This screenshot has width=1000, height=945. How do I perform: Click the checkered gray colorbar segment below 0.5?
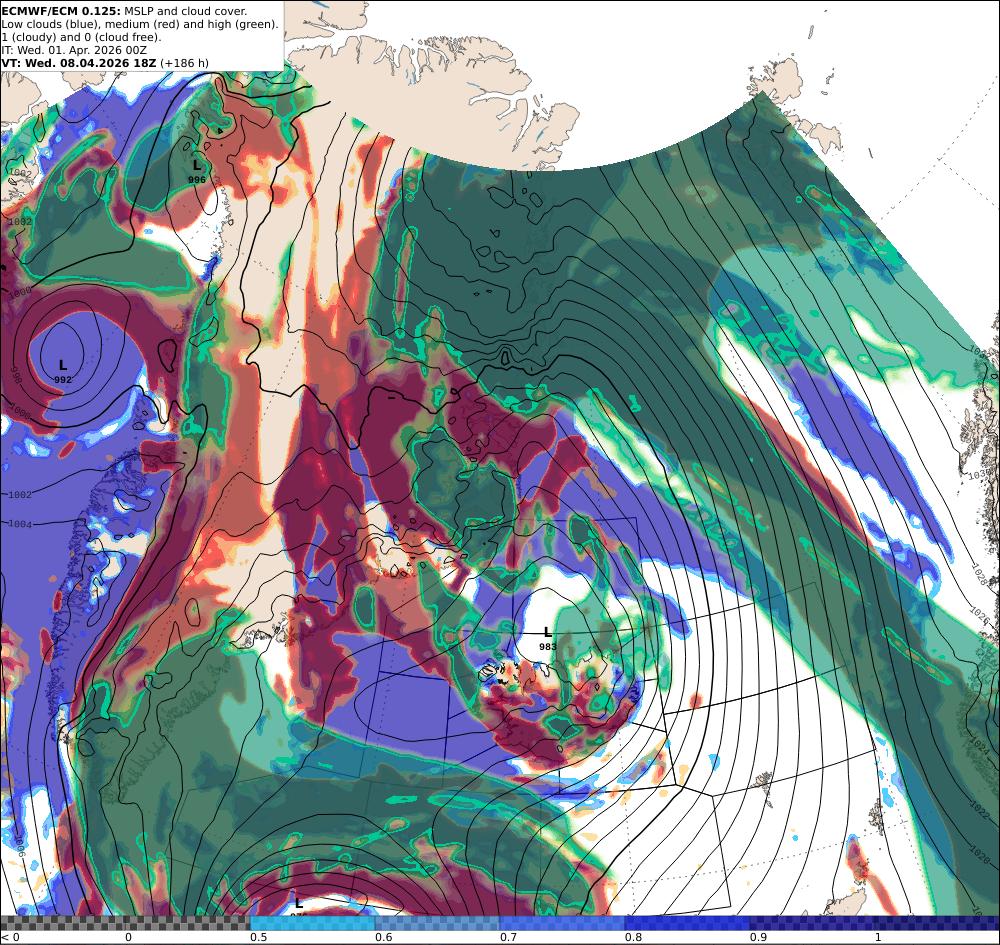click(x=125, y=923)
